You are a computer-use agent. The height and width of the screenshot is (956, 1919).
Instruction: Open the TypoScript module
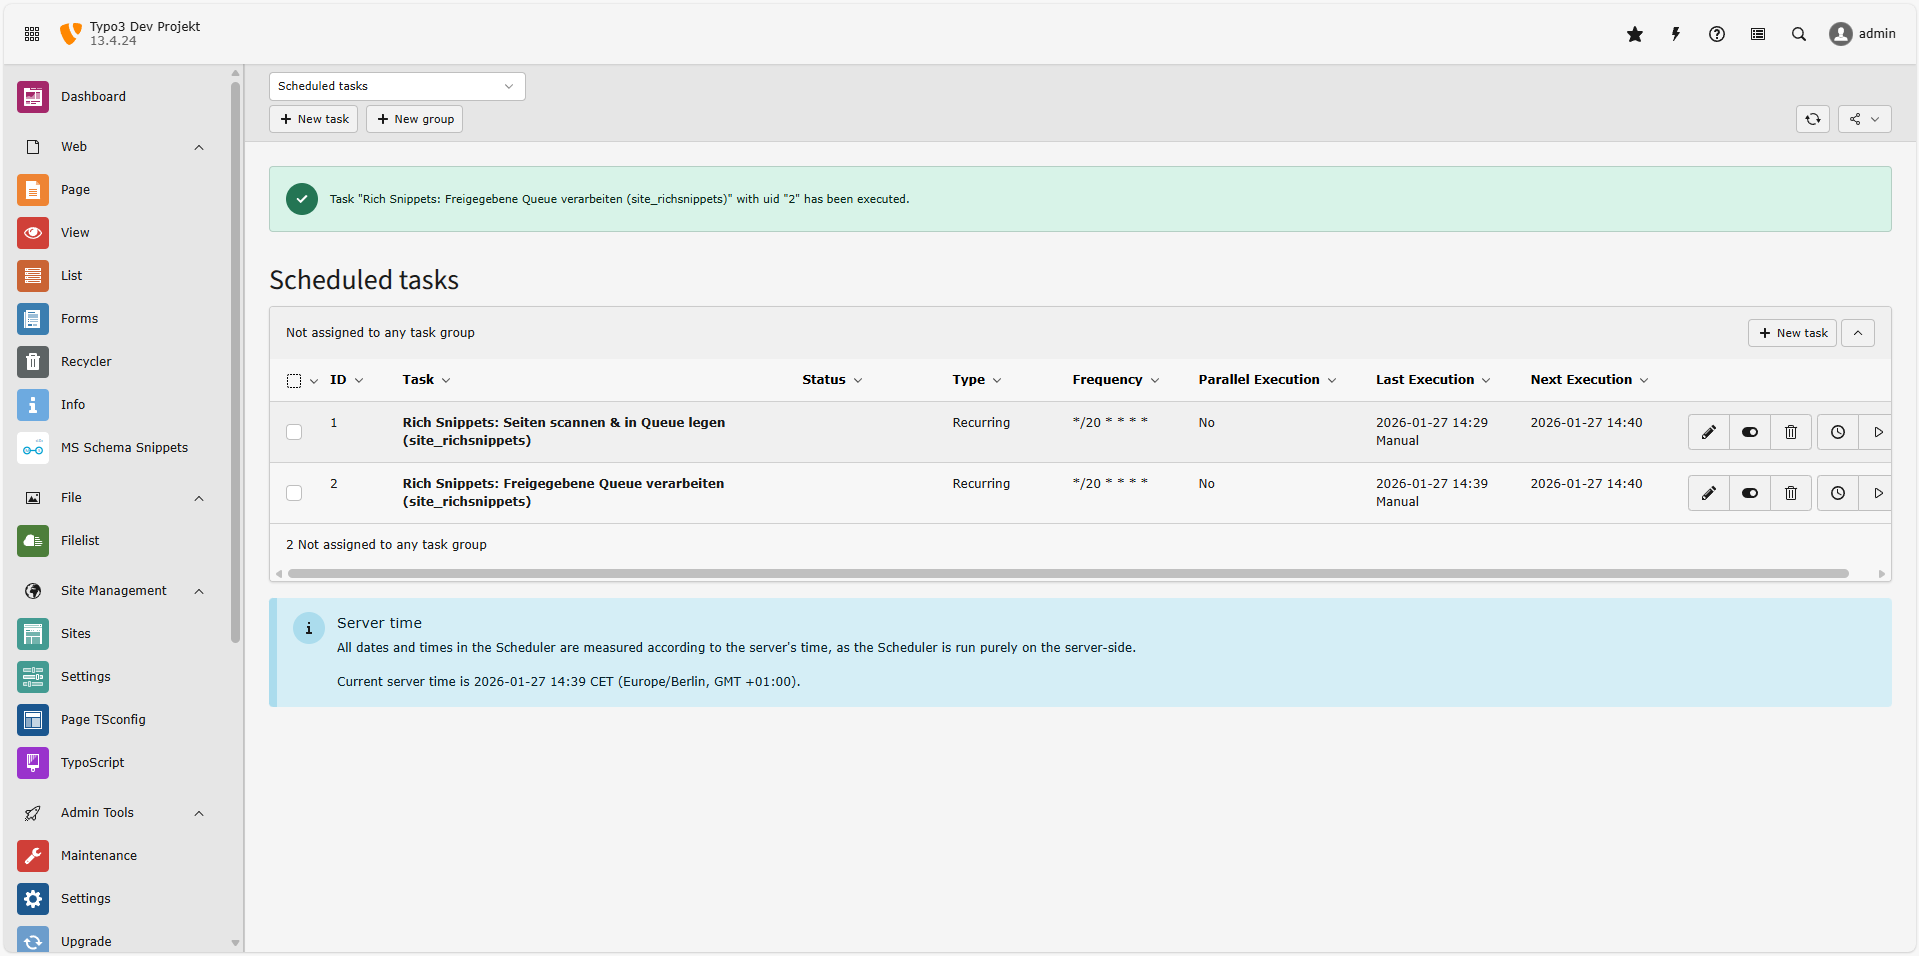click(x=91, y=762)
